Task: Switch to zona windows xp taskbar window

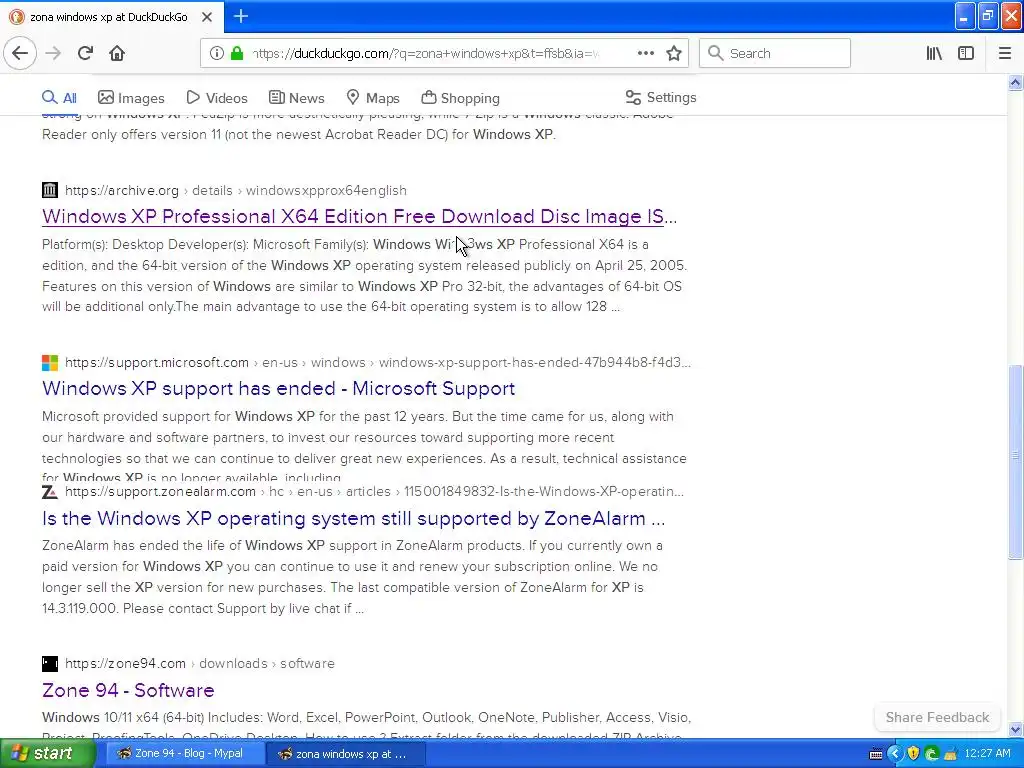Action: pos(345,754)
